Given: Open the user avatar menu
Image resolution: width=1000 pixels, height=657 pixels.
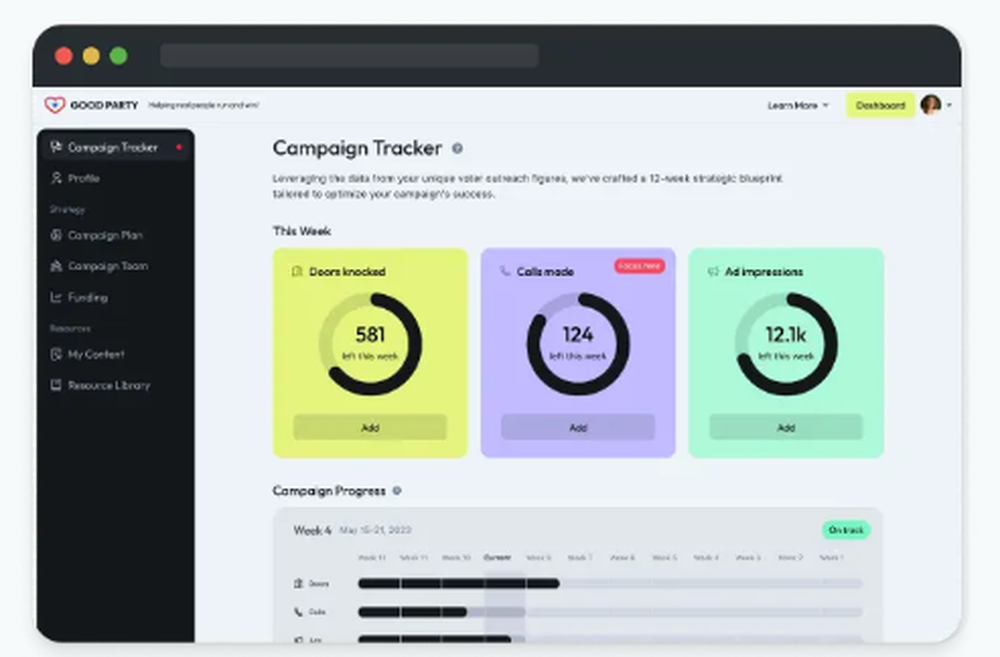Looking at the screenshot, I should coord(931,105).
